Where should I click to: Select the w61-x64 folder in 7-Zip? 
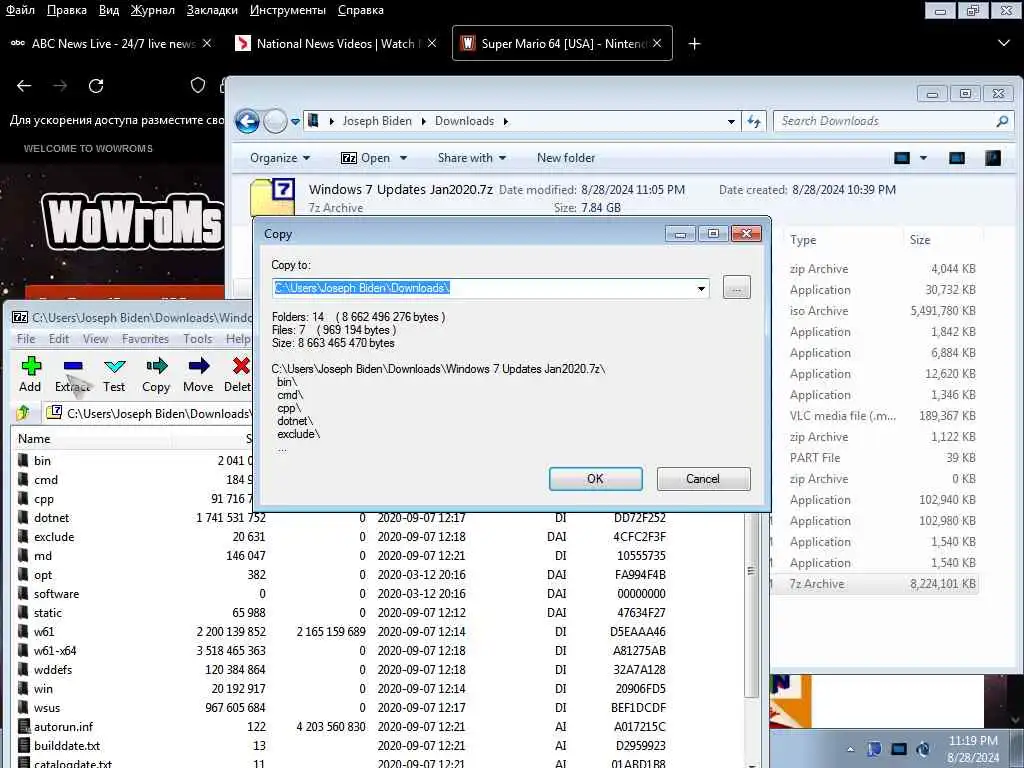(55, 651)
